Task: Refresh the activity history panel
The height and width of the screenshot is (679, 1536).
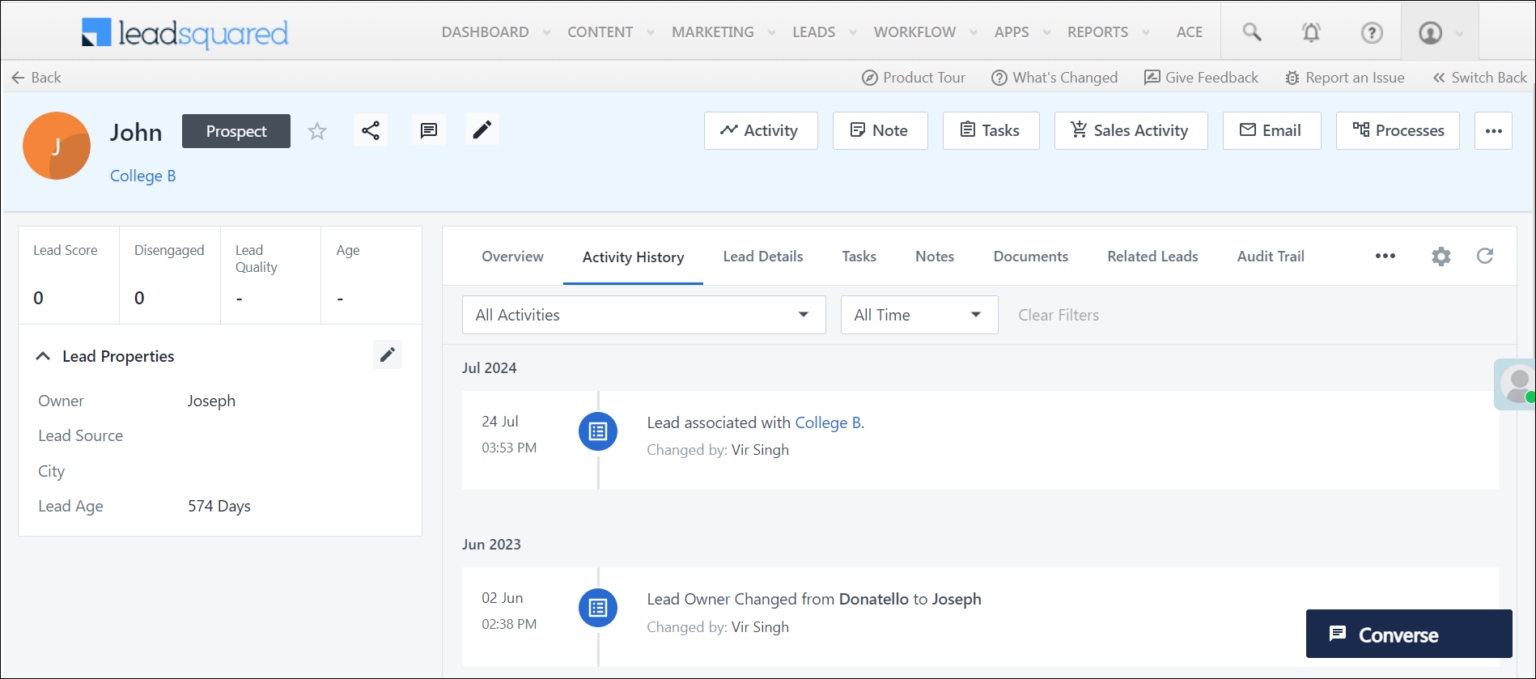Action: tap(1485, 256)
